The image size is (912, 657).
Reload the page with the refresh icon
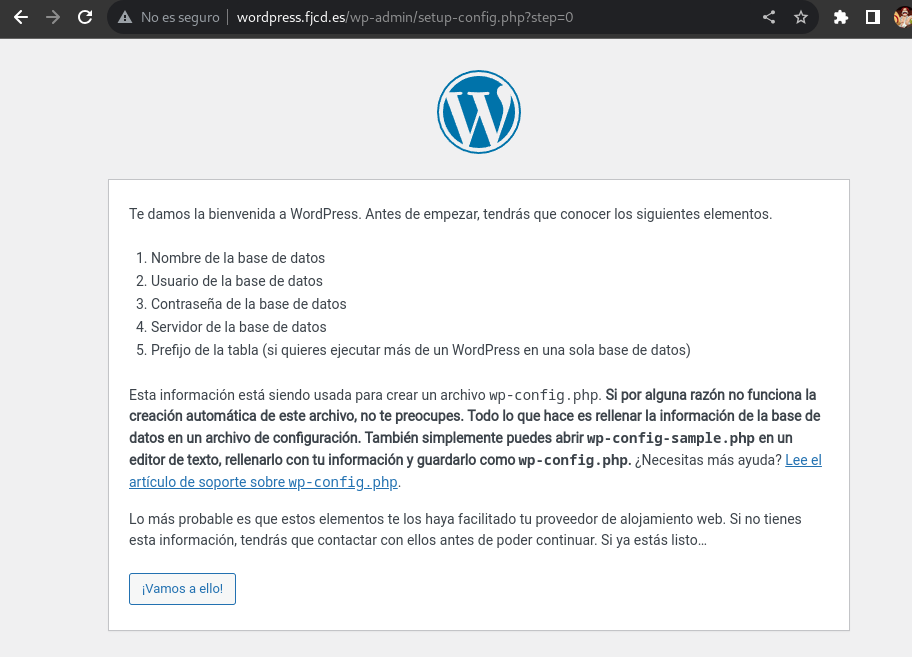85,17
